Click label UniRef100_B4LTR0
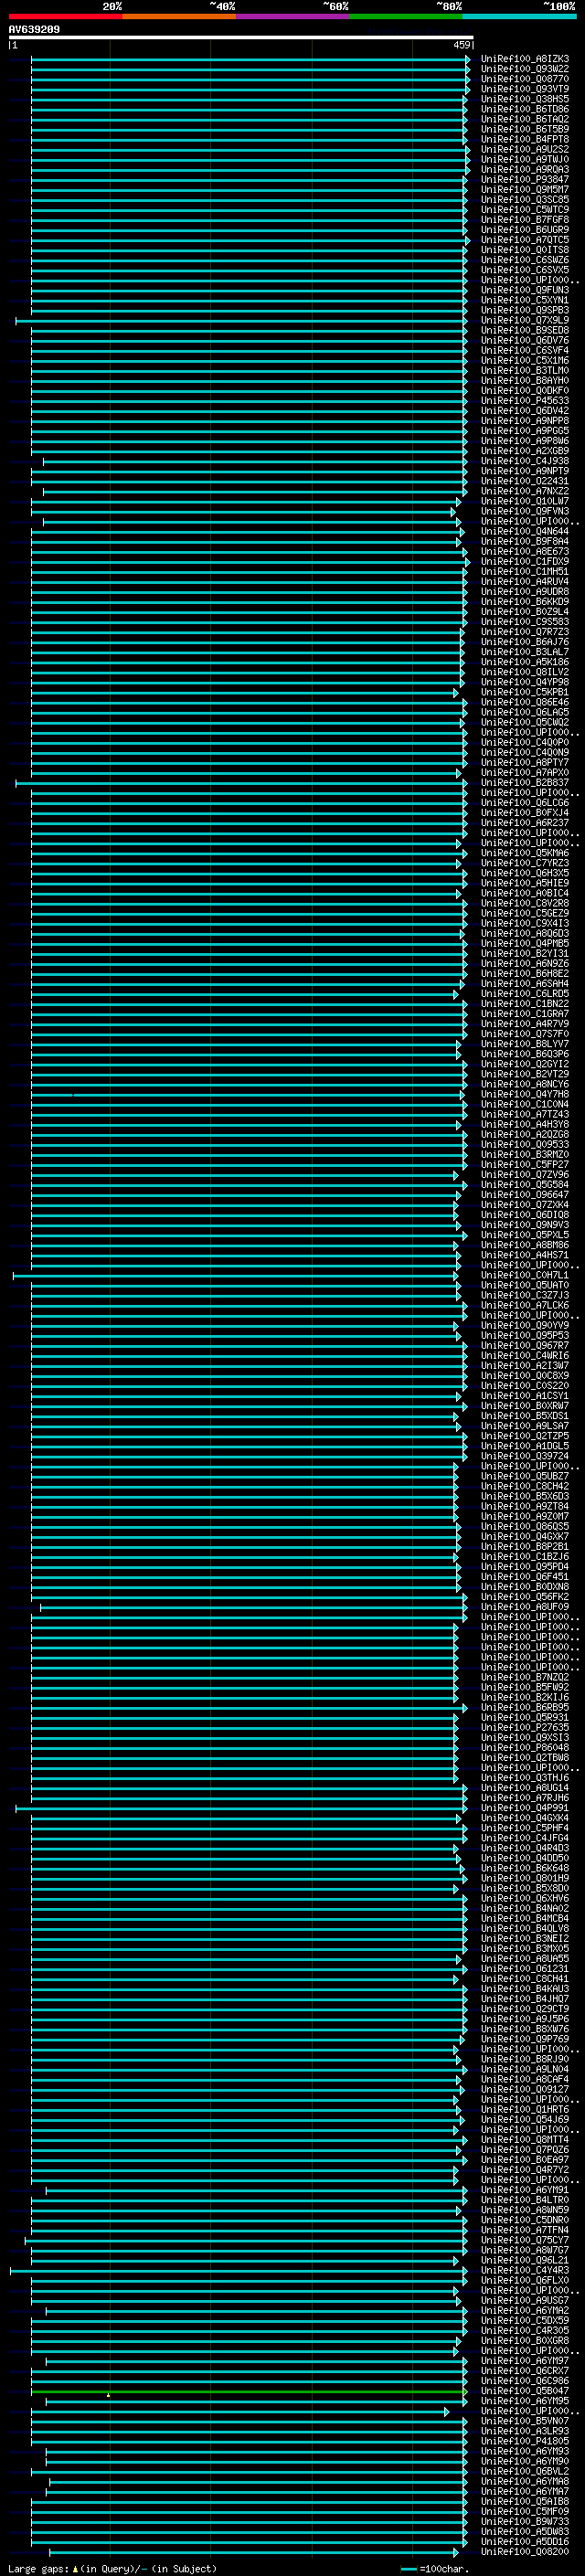Viewport: 585px width, 2576px height. [525, 2200]
